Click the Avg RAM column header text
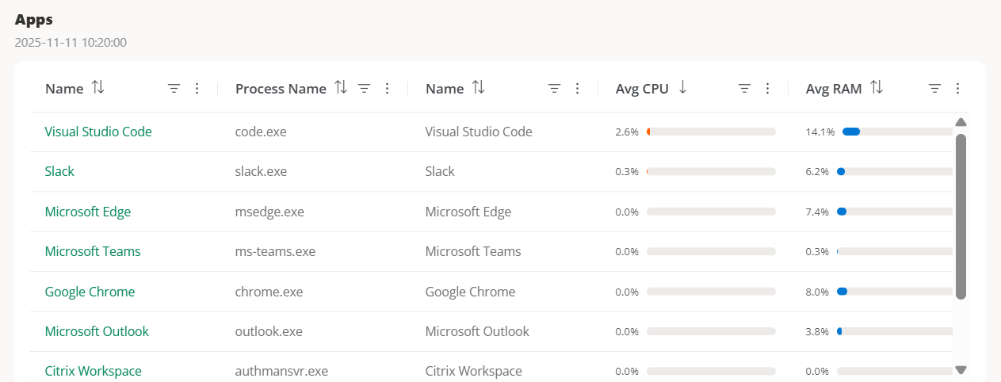1001x382 pixels. click(x=834, y=89)
